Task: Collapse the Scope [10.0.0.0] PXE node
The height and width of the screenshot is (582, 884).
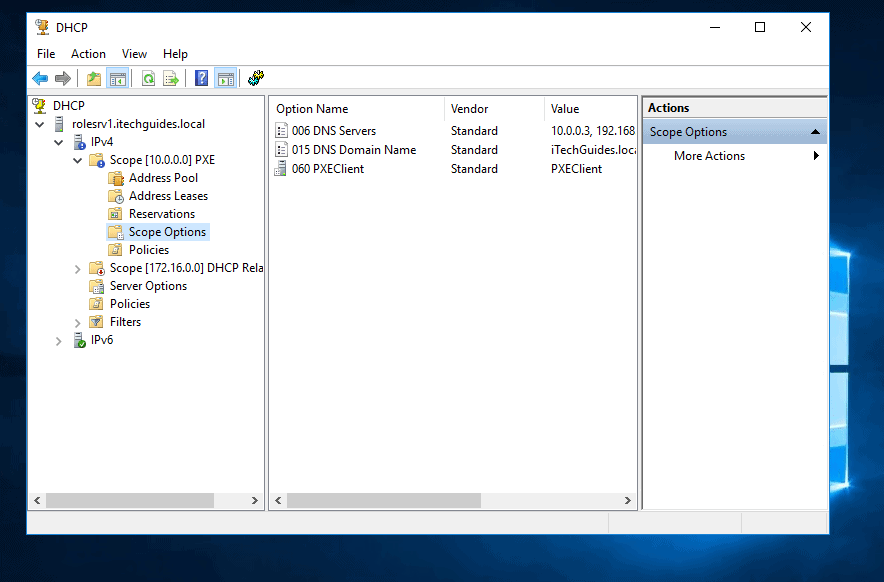Action: tap(79, 160)
